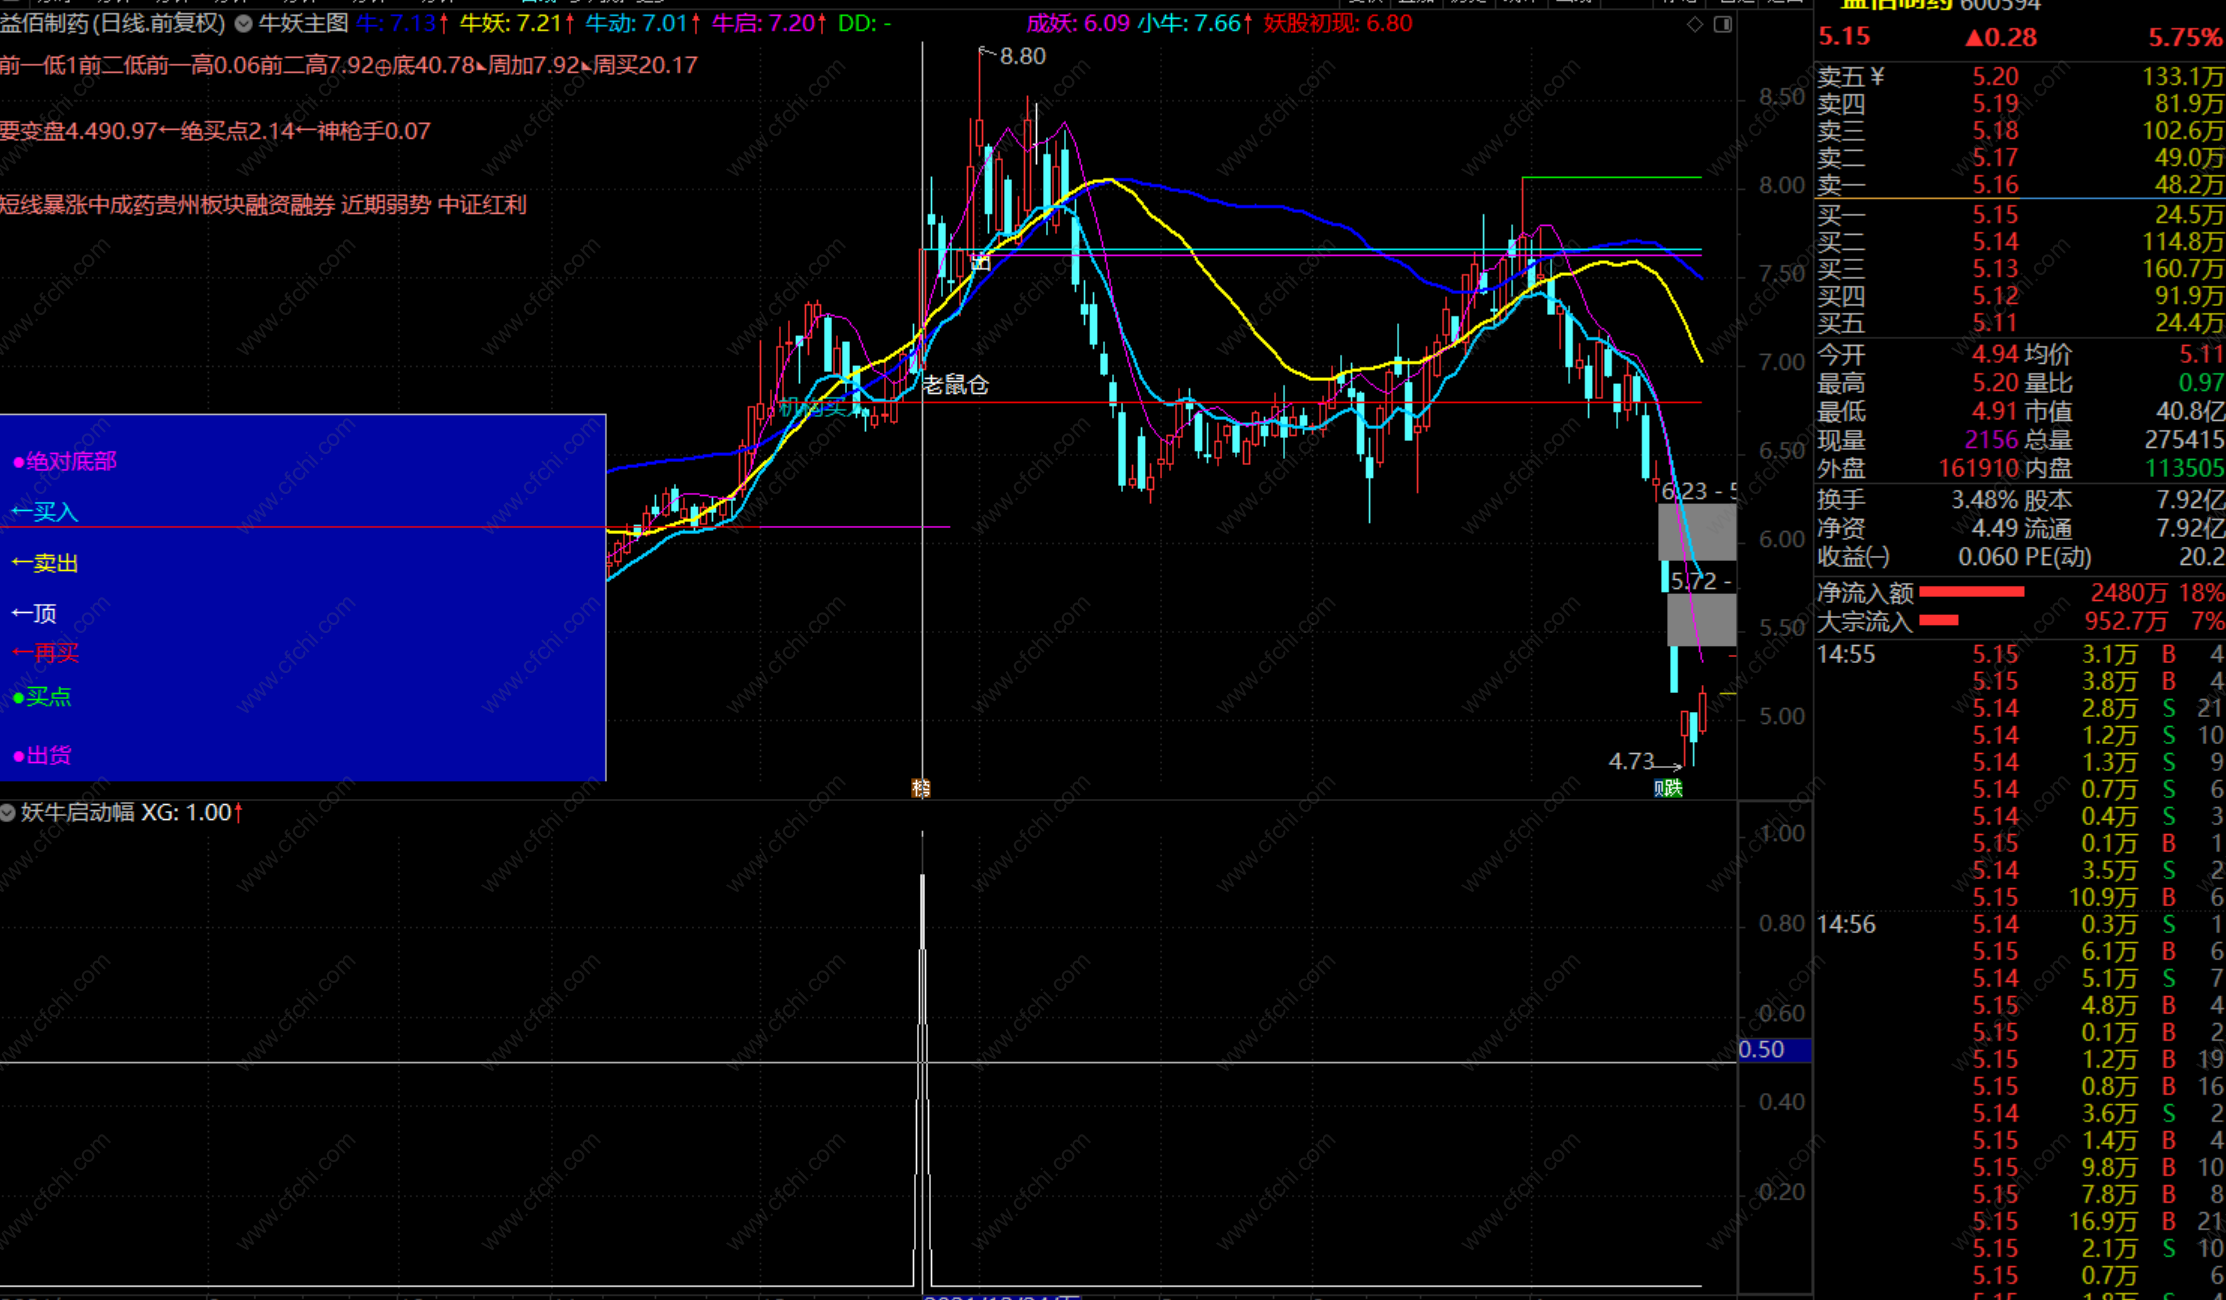Click the 妖股初现 6.80 indicator label
The width and height of the screenshot is (2226, 1300).
1337,24
